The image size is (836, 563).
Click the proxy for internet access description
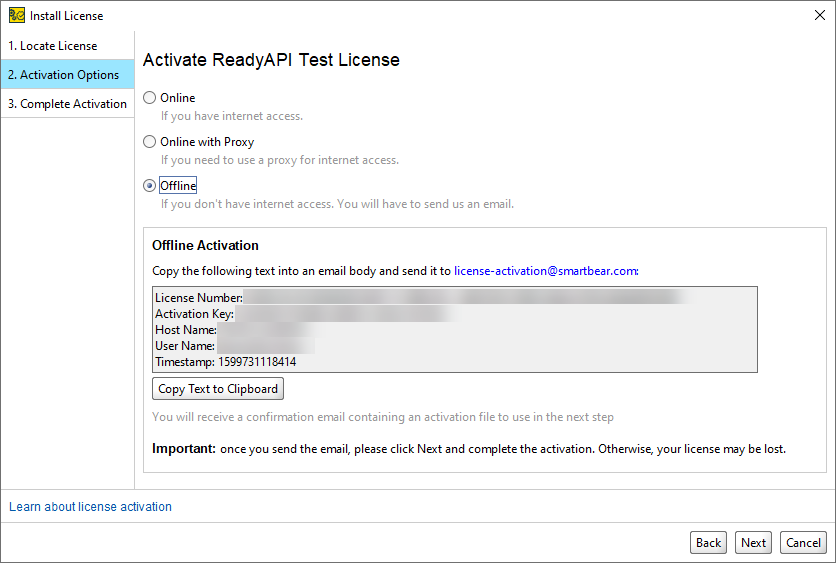pyautogui.click(x=280, y=160)
